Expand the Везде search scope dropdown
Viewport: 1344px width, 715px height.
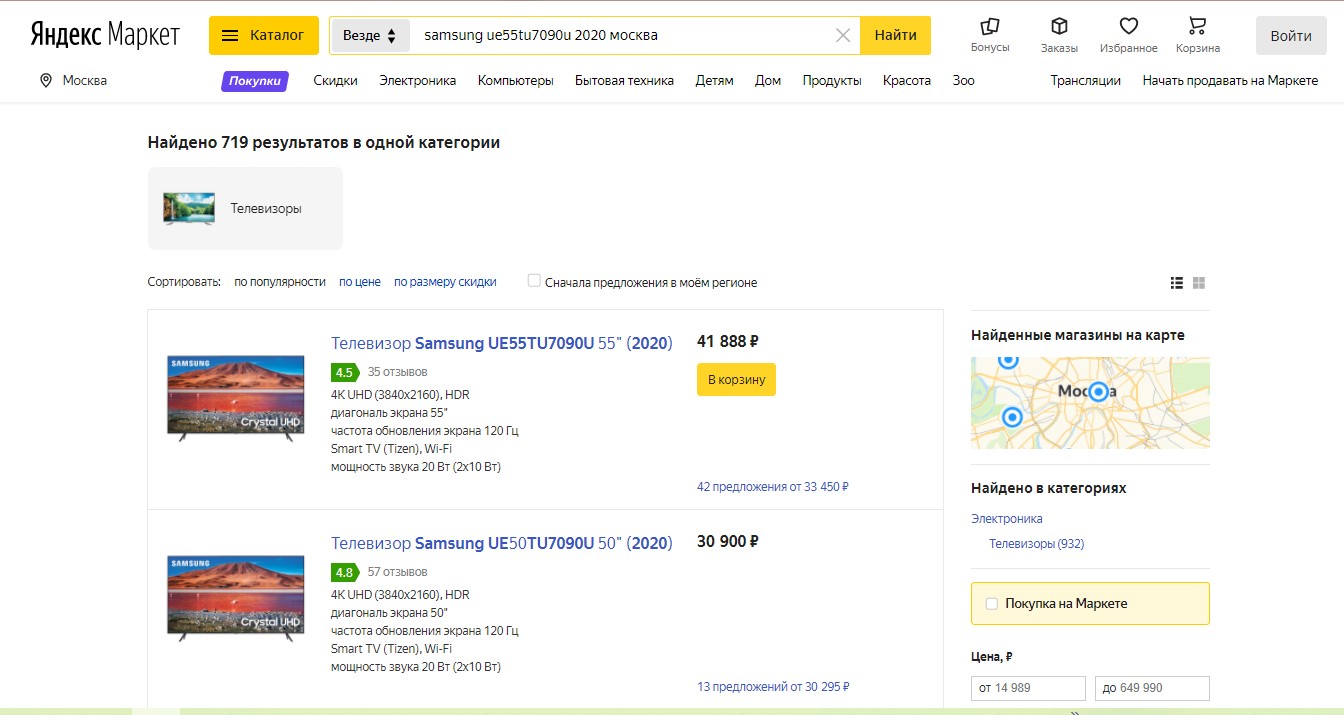370,35
